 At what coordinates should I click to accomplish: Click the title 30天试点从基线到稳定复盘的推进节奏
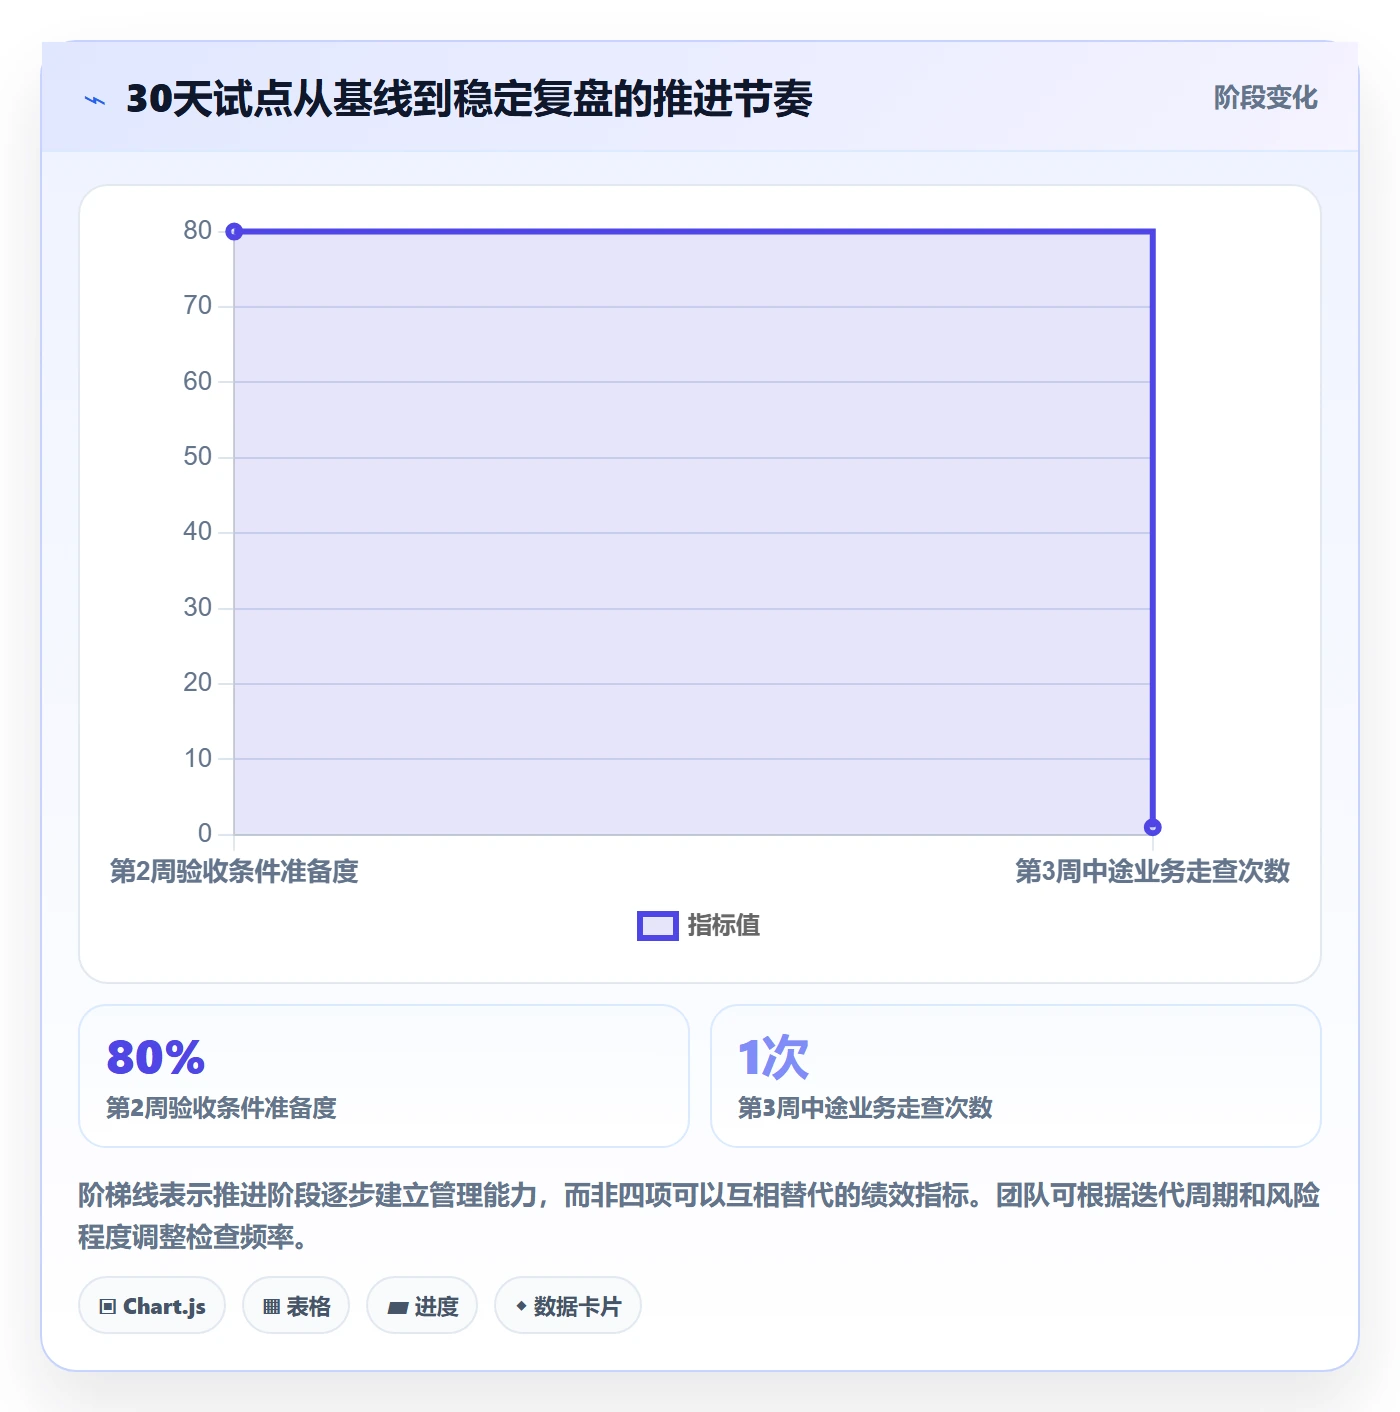[469, 99]
